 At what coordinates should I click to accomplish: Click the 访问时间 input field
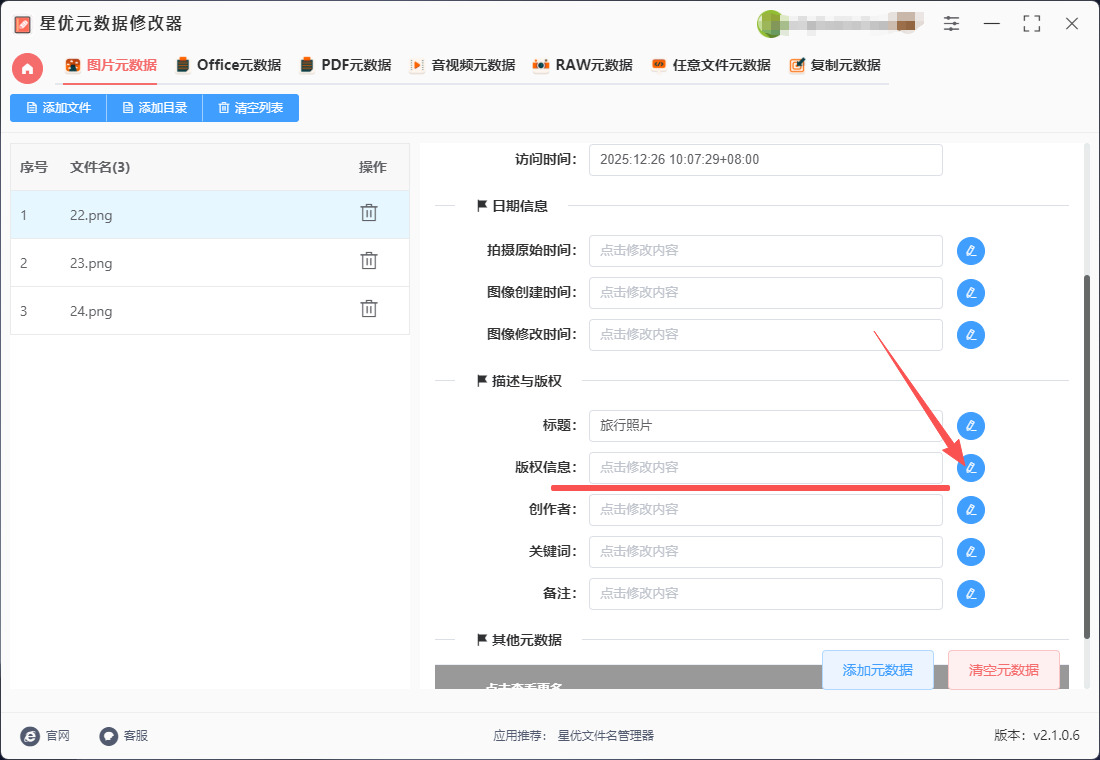pos(765,160)
